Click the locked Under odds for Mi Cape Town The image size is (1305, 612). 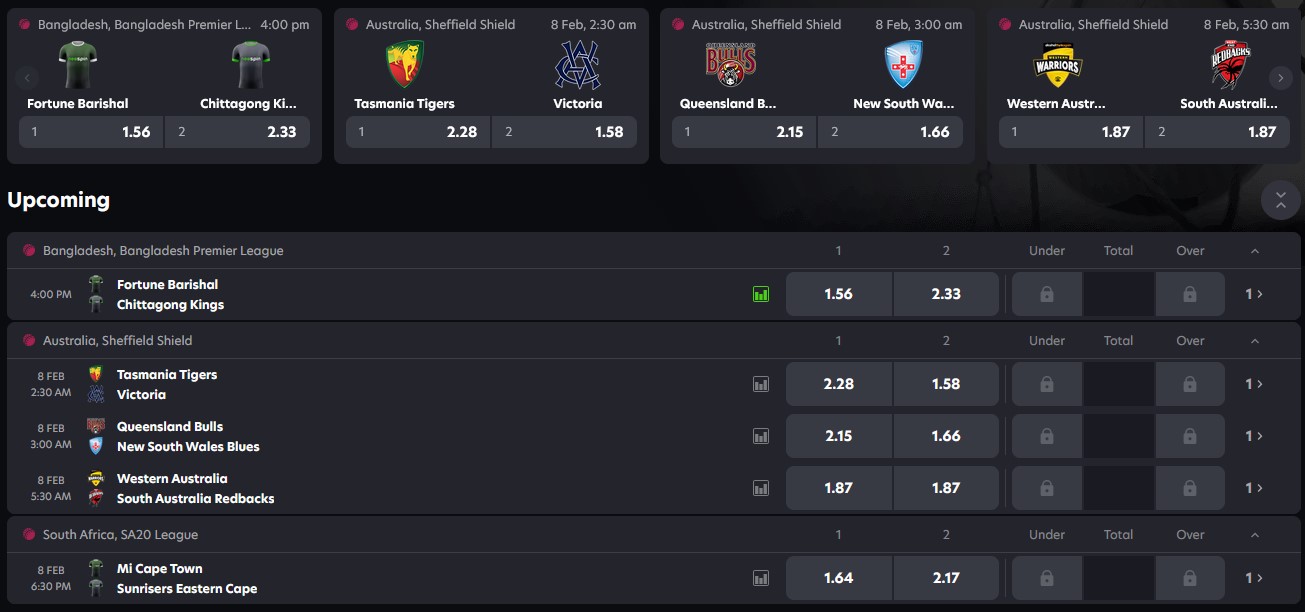(1046, 577)
